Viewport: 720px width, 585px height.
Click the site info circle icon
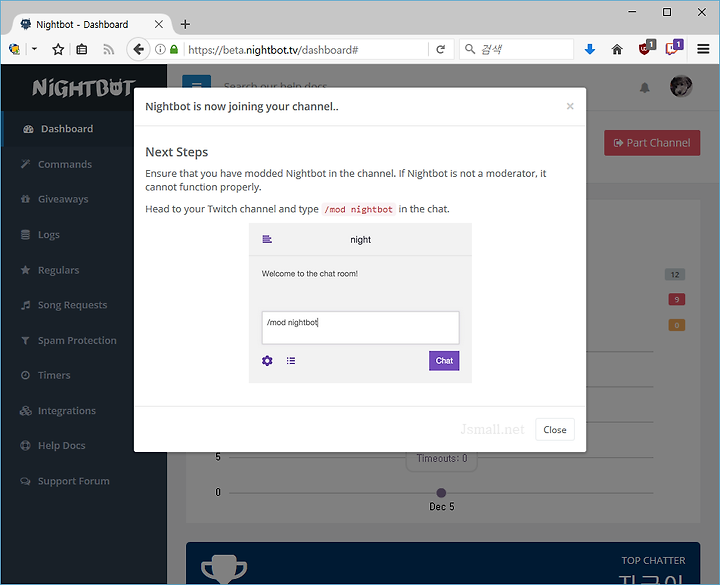(160, 49)
